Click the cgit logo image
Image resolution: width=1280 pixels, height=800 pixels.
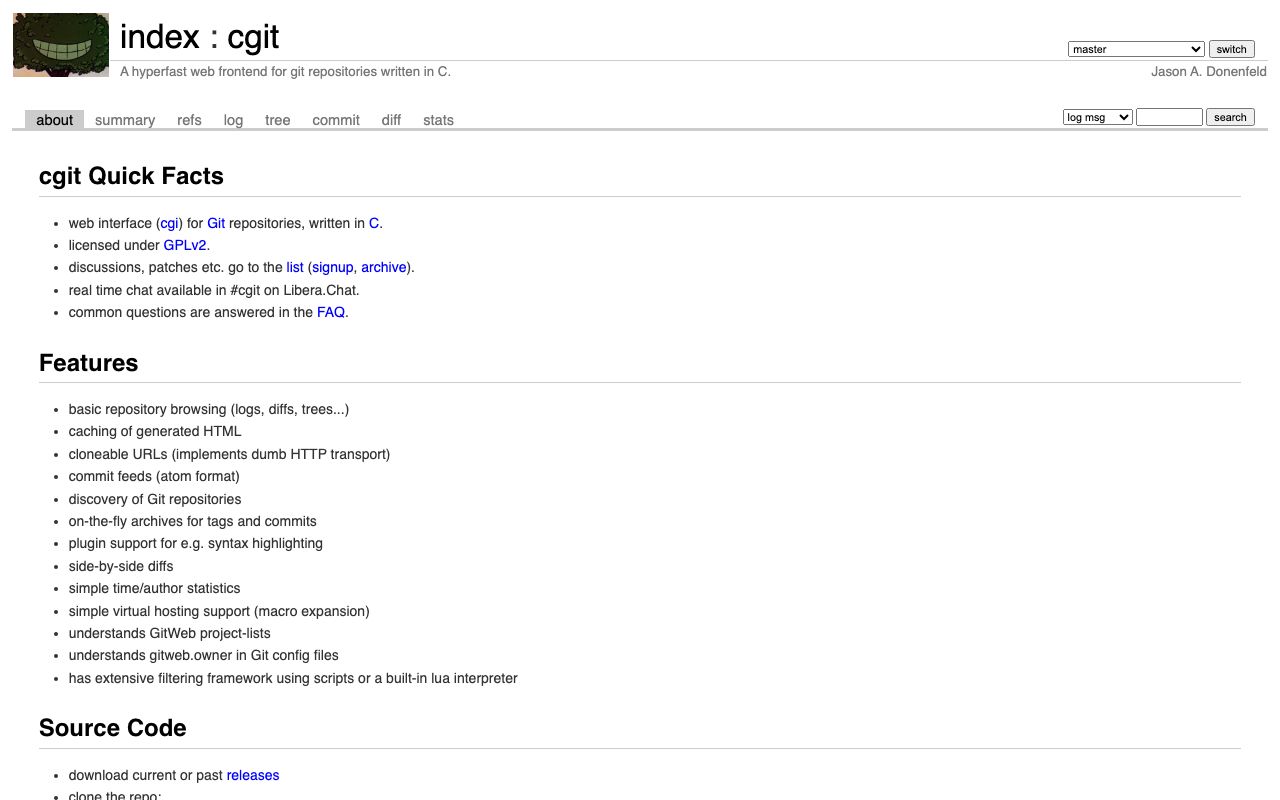tap(61, 45)
